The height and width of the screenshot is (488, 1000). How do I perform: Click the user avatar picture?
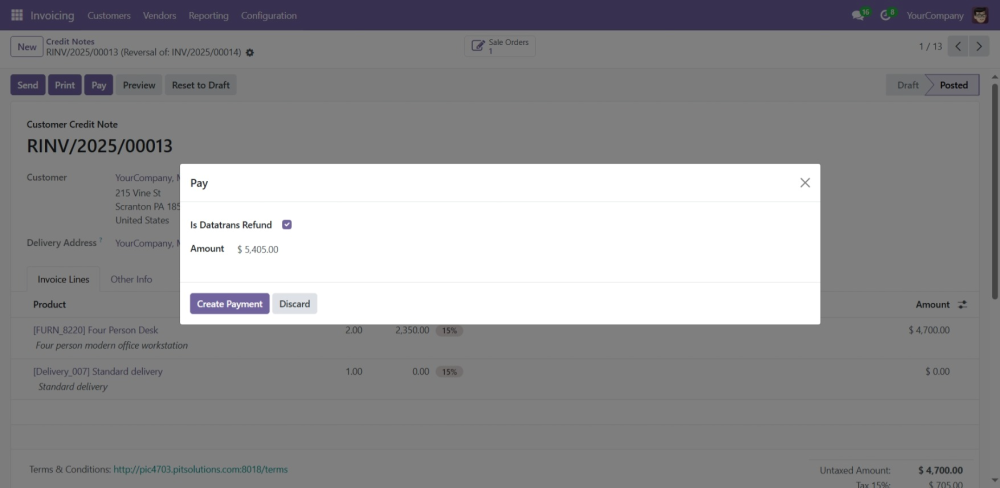[x=980, y=15]
